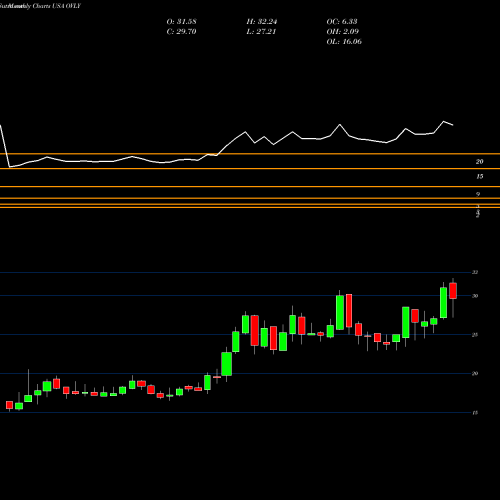Click the close value "C: 29.70"

pyautogui.click(x=181, y=32)
